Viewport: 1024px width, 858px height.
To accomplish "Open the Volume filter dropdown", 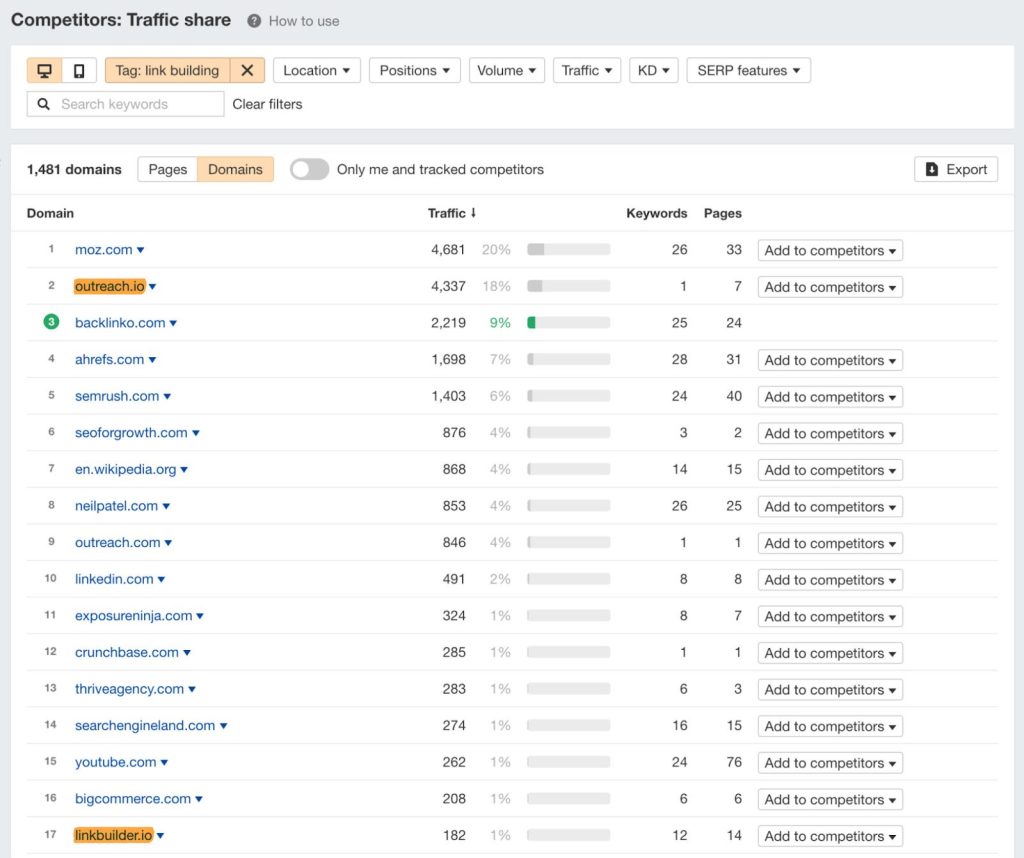I will [x=505, y=70].
